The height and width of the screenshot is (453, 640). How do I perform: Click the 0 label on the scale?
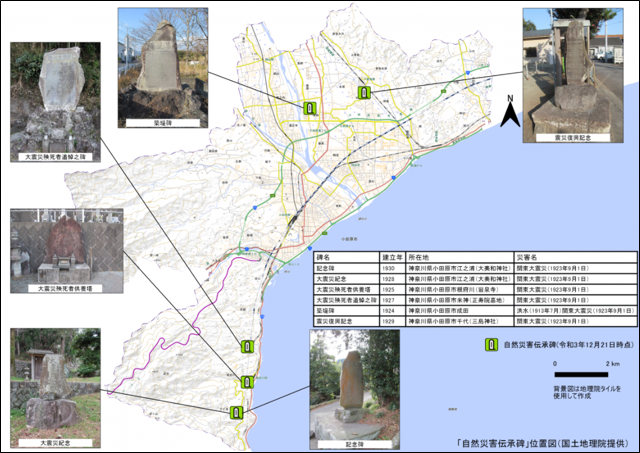point(555,364)
